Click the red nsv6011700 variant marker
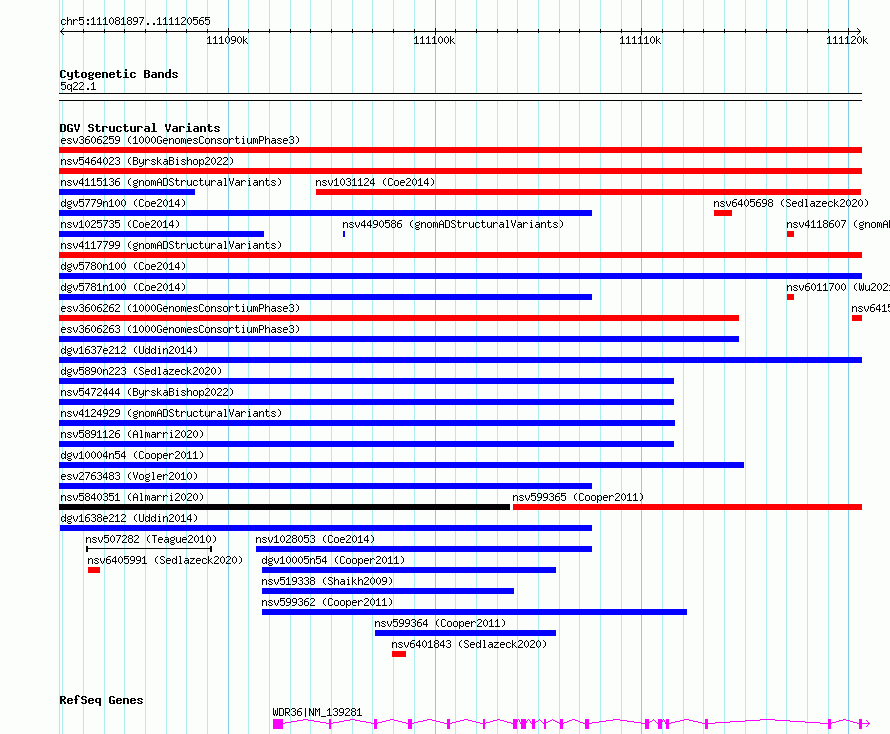The image size is (890, 734). (790, 297)
